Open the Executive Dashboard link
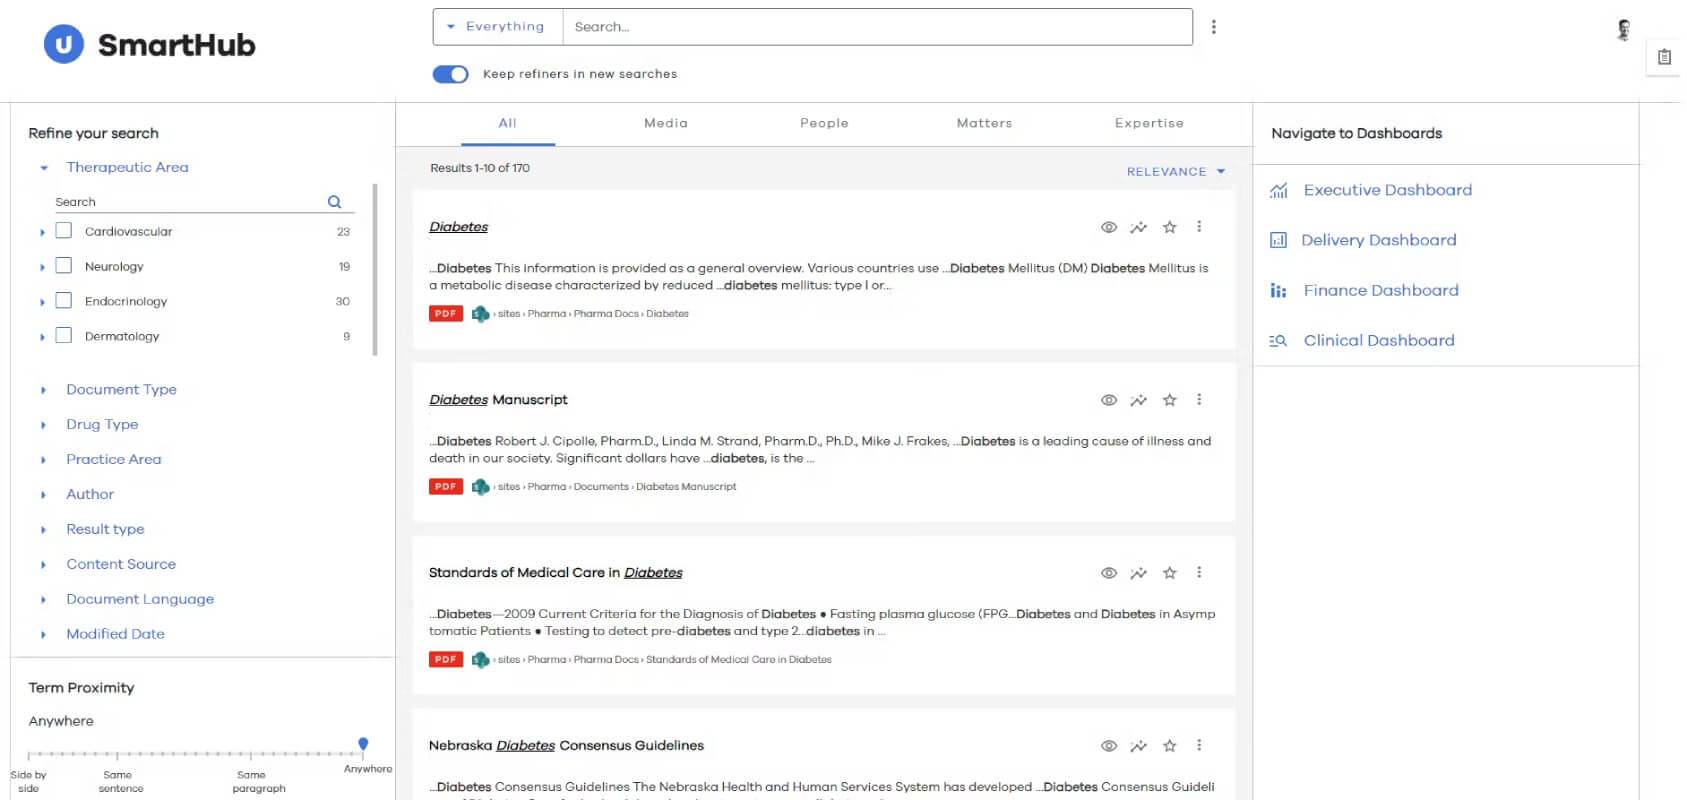 pos(1387,190)
